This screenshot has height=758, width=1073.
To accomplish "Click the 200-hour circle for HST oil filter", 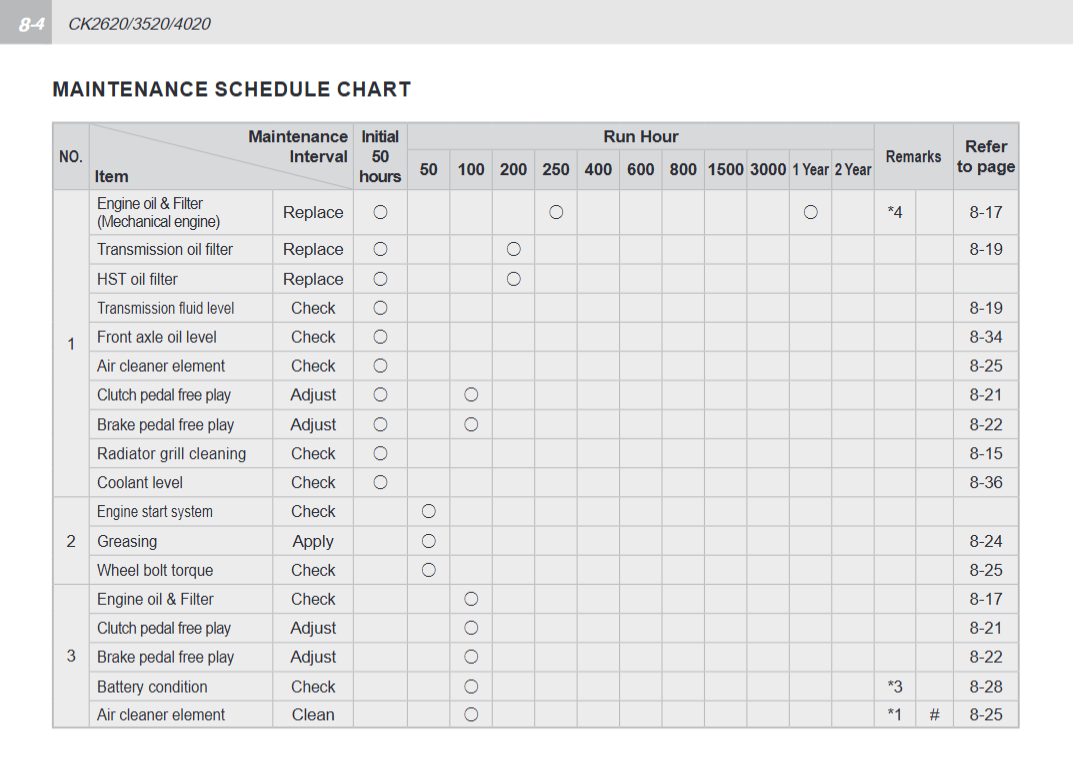I will tap(513, 279).
